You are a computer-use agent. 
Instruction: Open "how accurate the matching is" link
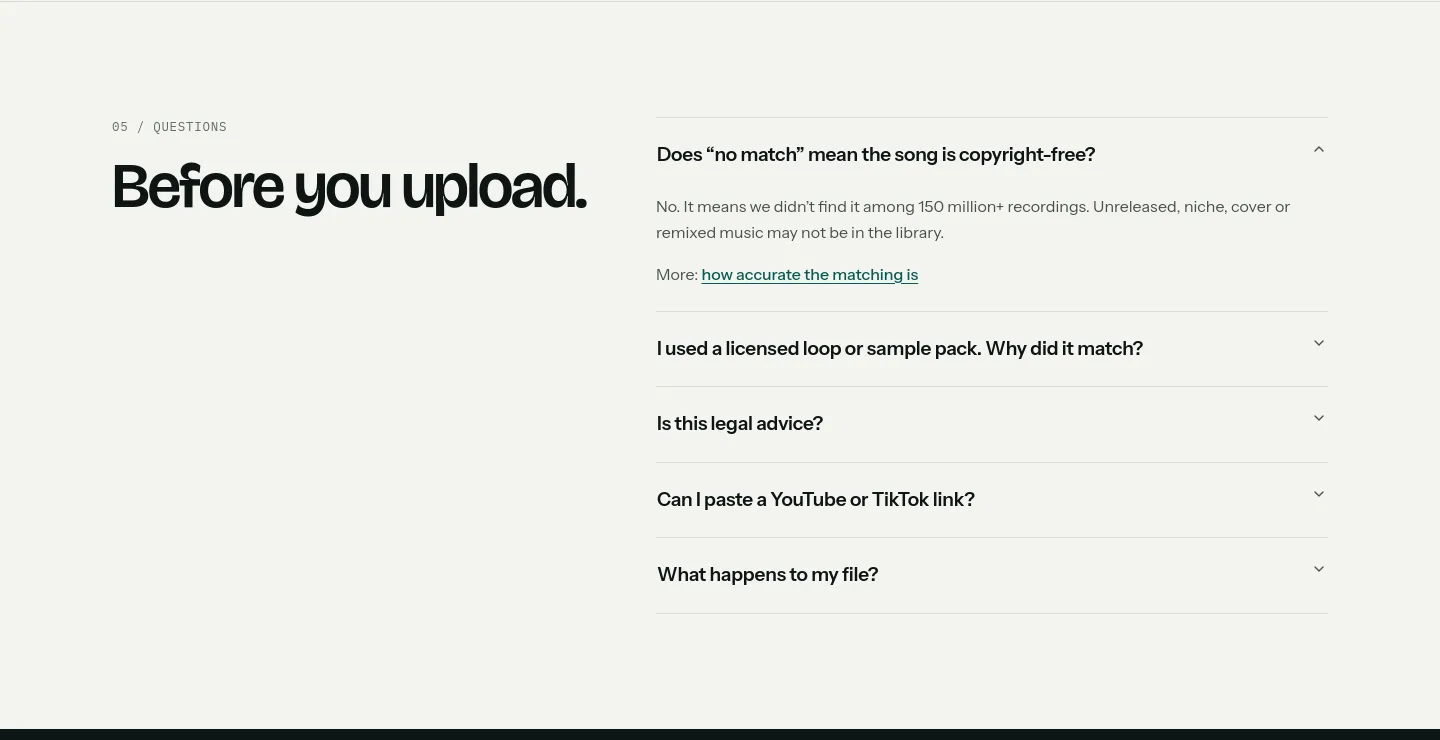click(x=810, y=275)
